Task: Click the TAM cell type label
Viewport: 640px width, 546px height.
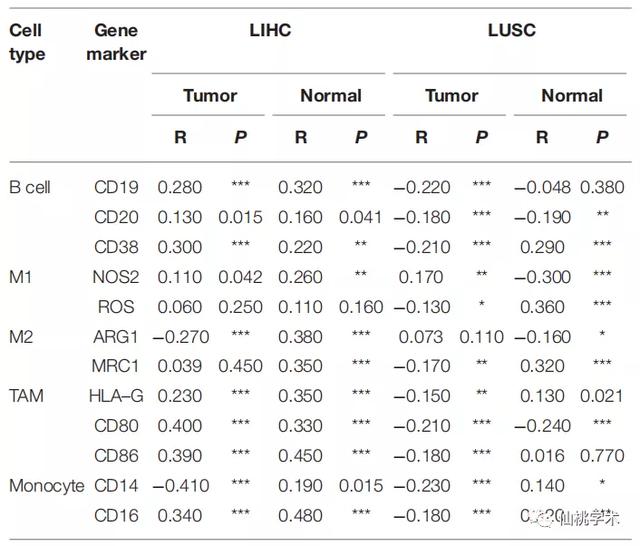Action: [27, 396]
